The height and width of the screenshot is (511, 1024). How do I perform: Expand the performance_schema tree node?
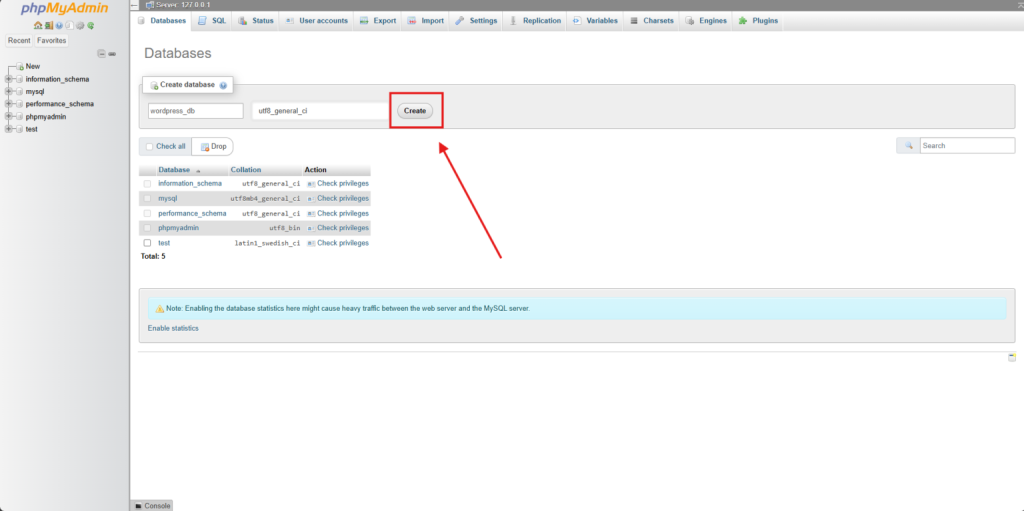9,104
